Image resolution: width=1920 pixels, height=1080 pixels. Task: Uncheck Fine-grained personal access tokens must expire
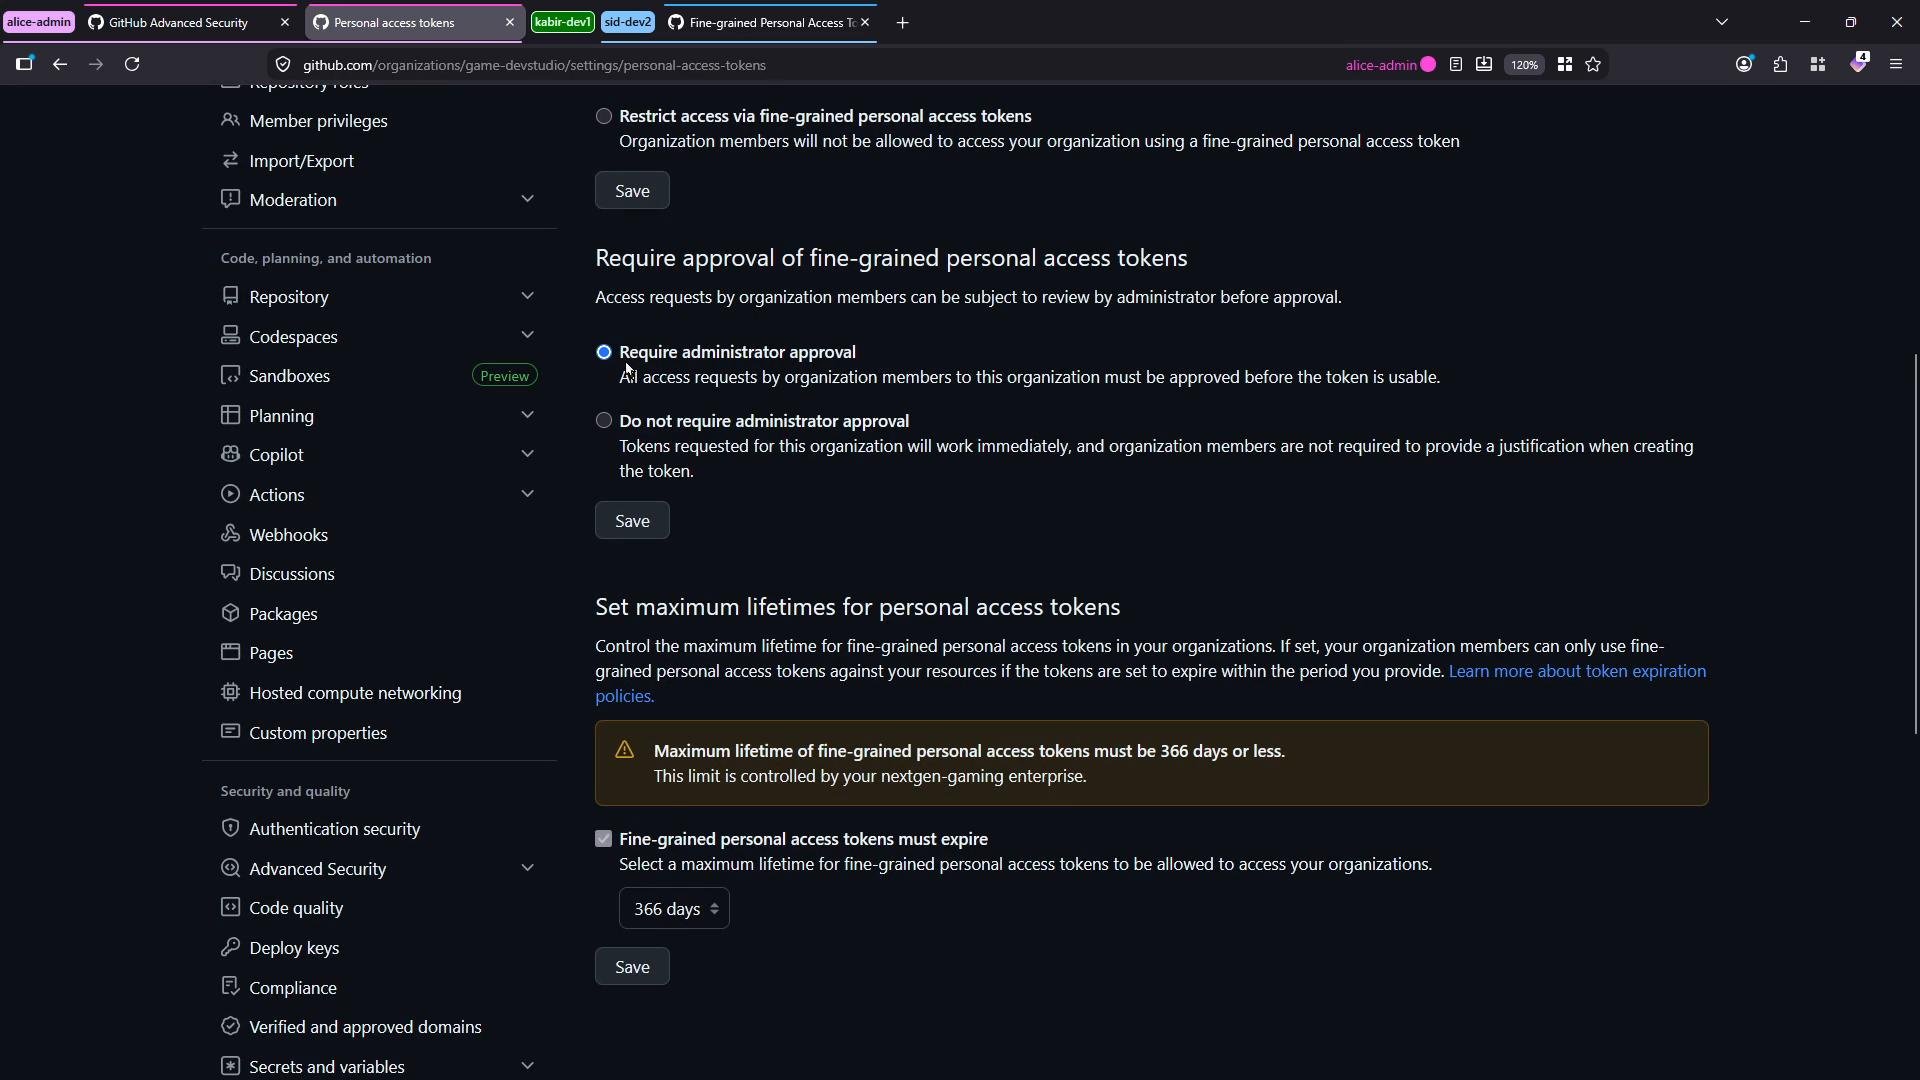click(603, 839)
